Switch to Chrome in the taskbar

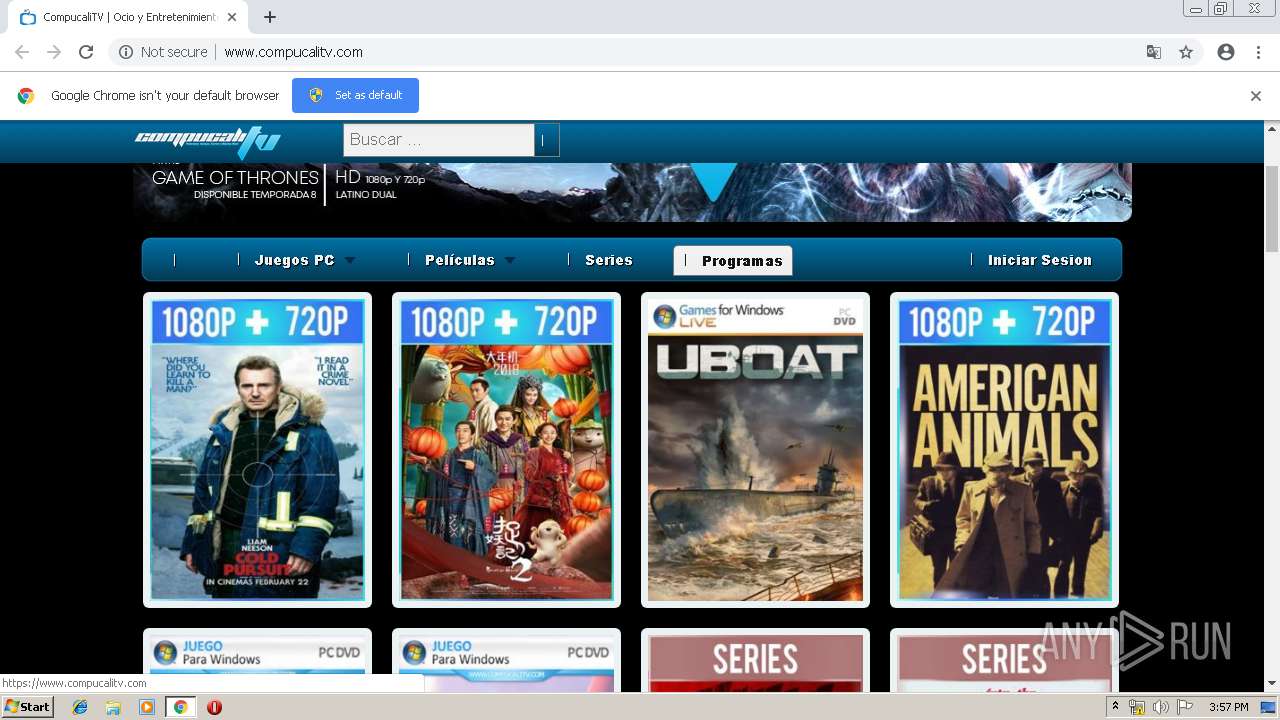pyautogui.click(x=180, y=707)
